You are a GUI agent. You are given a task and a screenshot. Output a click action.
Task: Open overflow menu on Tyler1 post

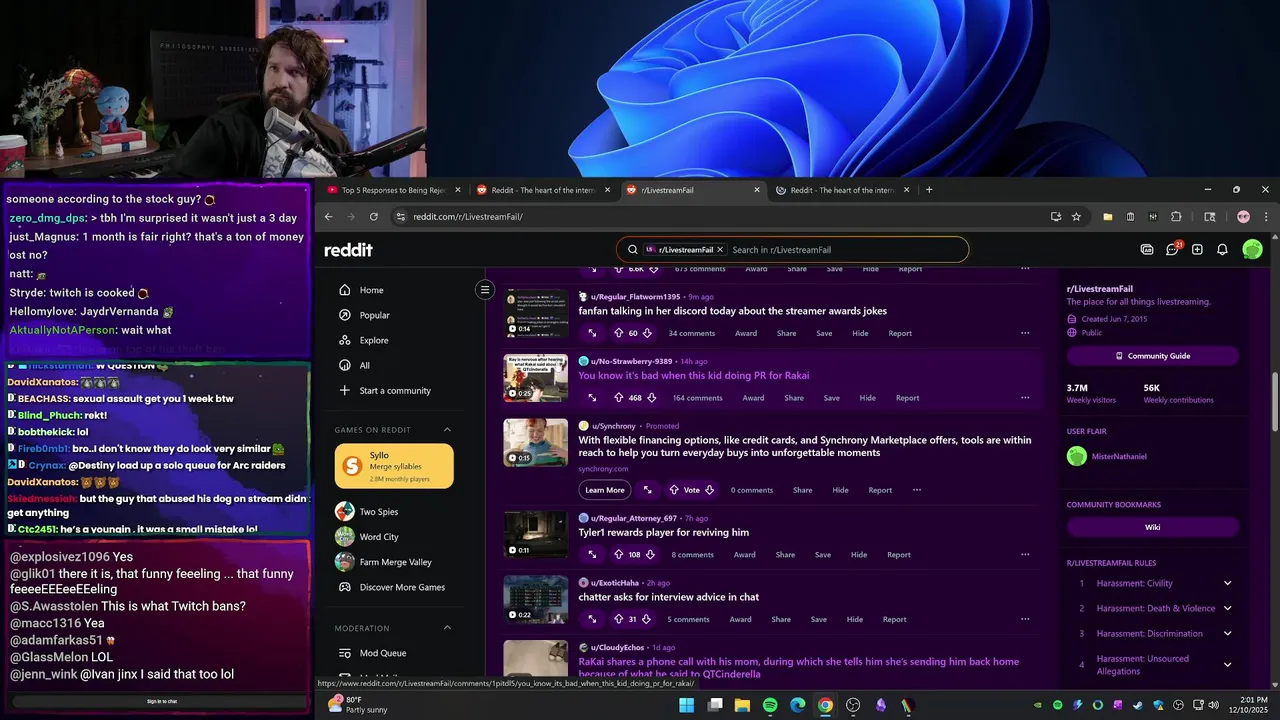pos(1024,555)
